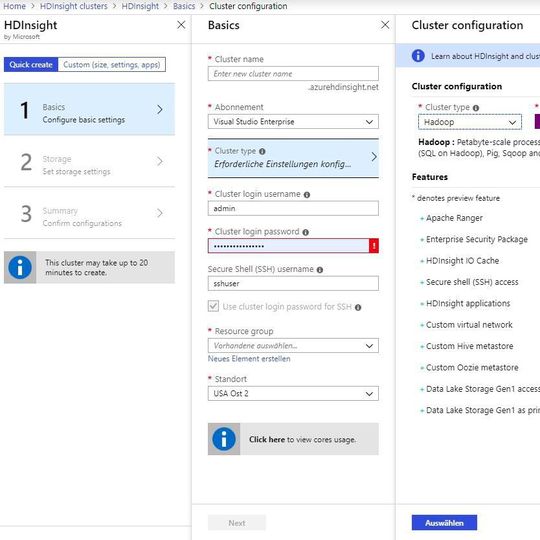This screenshot has width=540, height=540.
Task: Select Enterprise Security Package feature
Action: pyautogui.click(x=477, y=239)
